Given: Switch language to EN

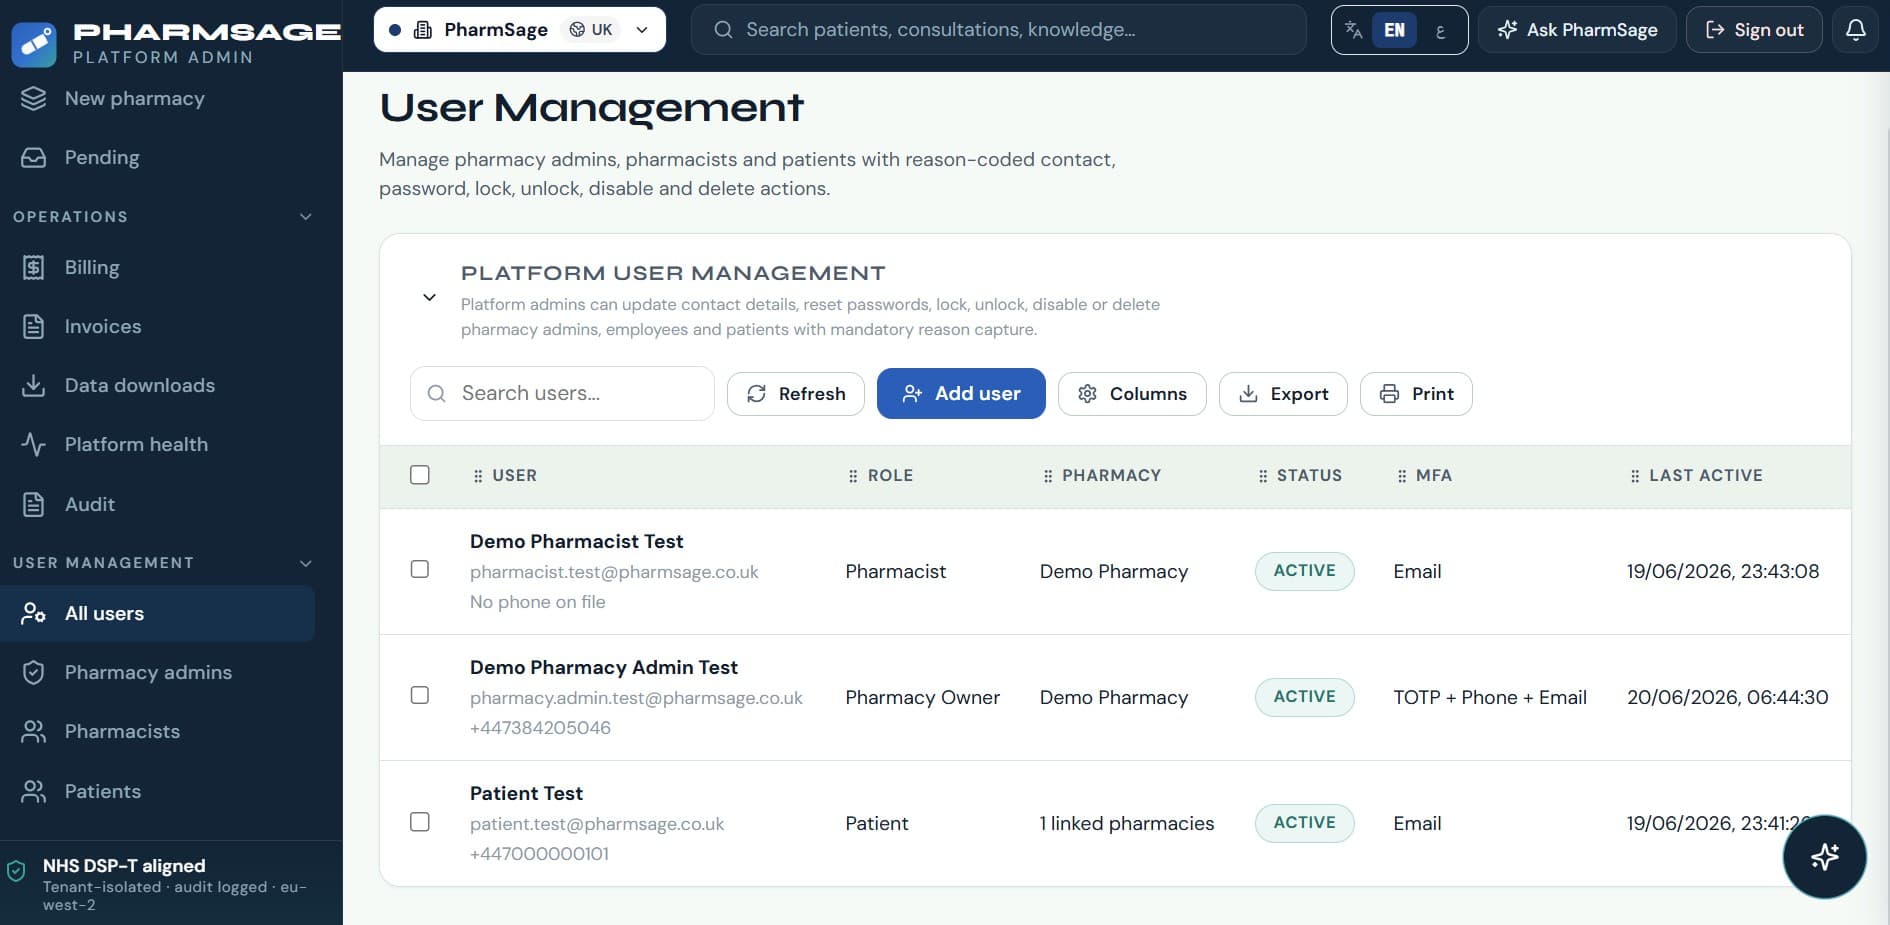Looking at the screenshot, I should 1394,30.
